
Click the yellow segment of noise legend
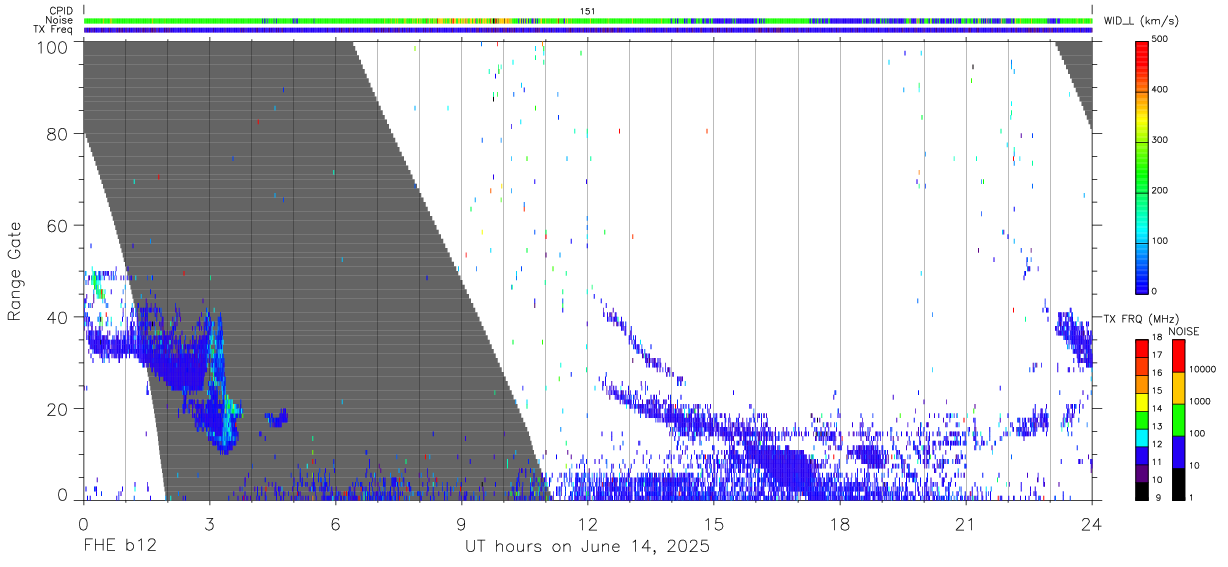(x=1178, y=386)
